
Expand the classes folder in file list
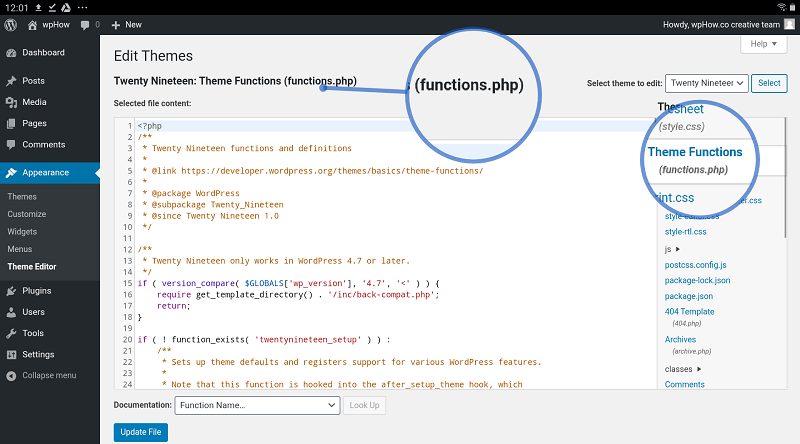pyautogui.click(x=683, y=369)
